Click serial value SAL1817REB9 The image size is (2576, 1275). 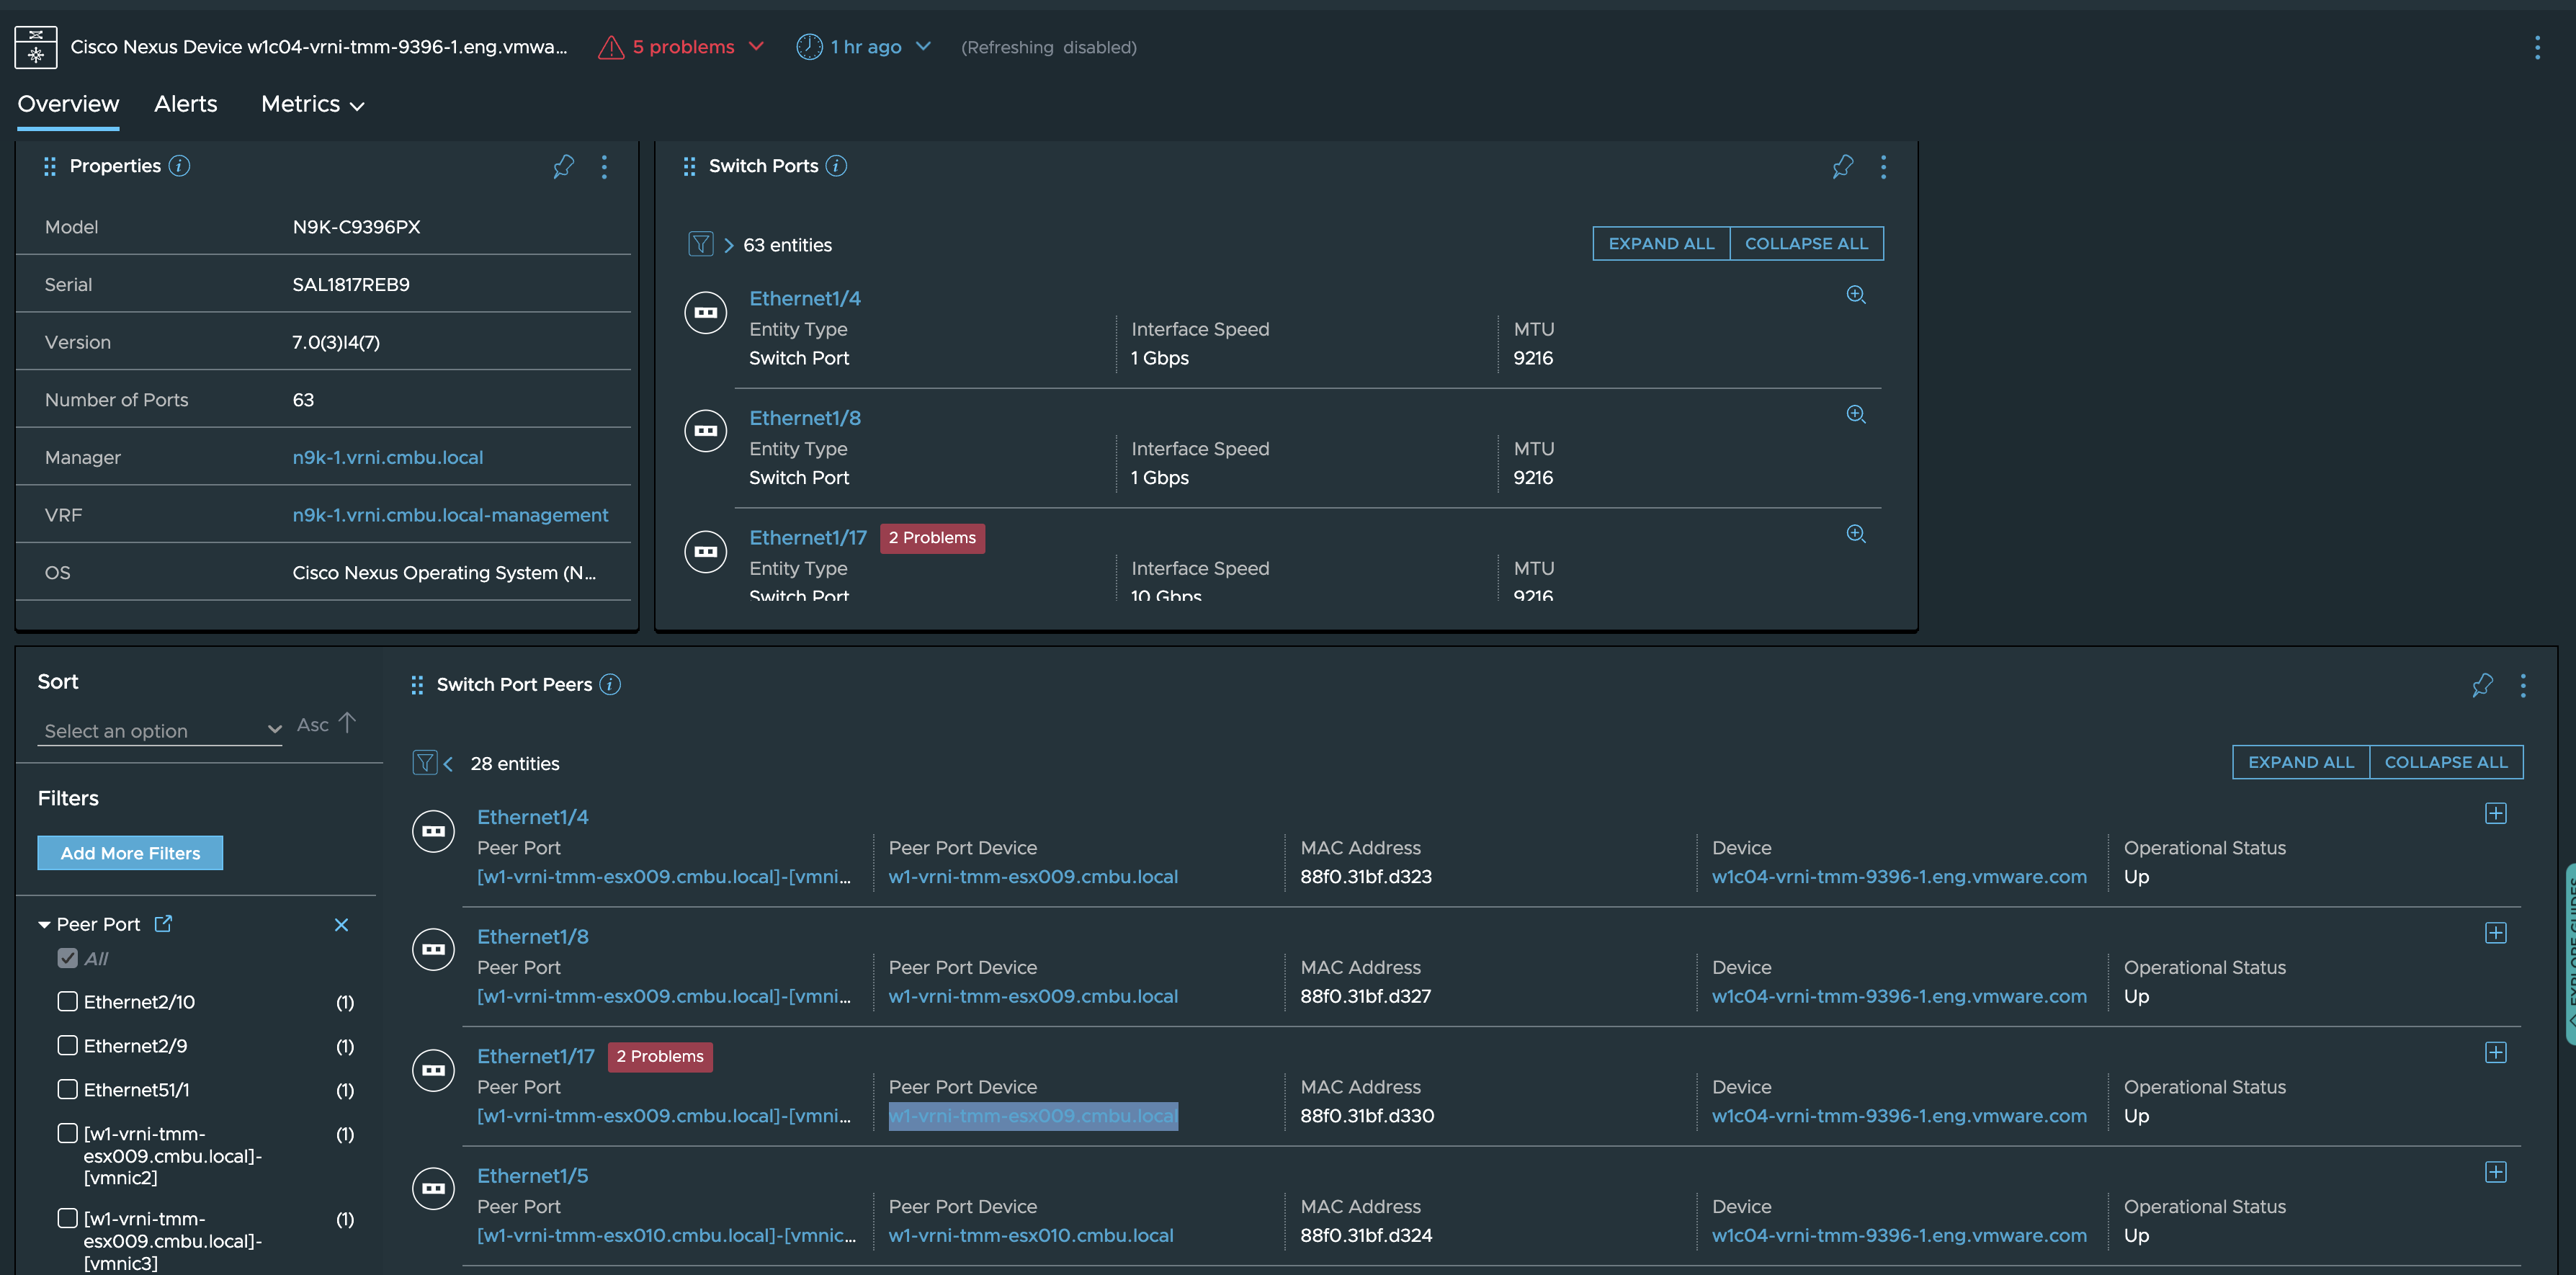(x=351, y=285)
